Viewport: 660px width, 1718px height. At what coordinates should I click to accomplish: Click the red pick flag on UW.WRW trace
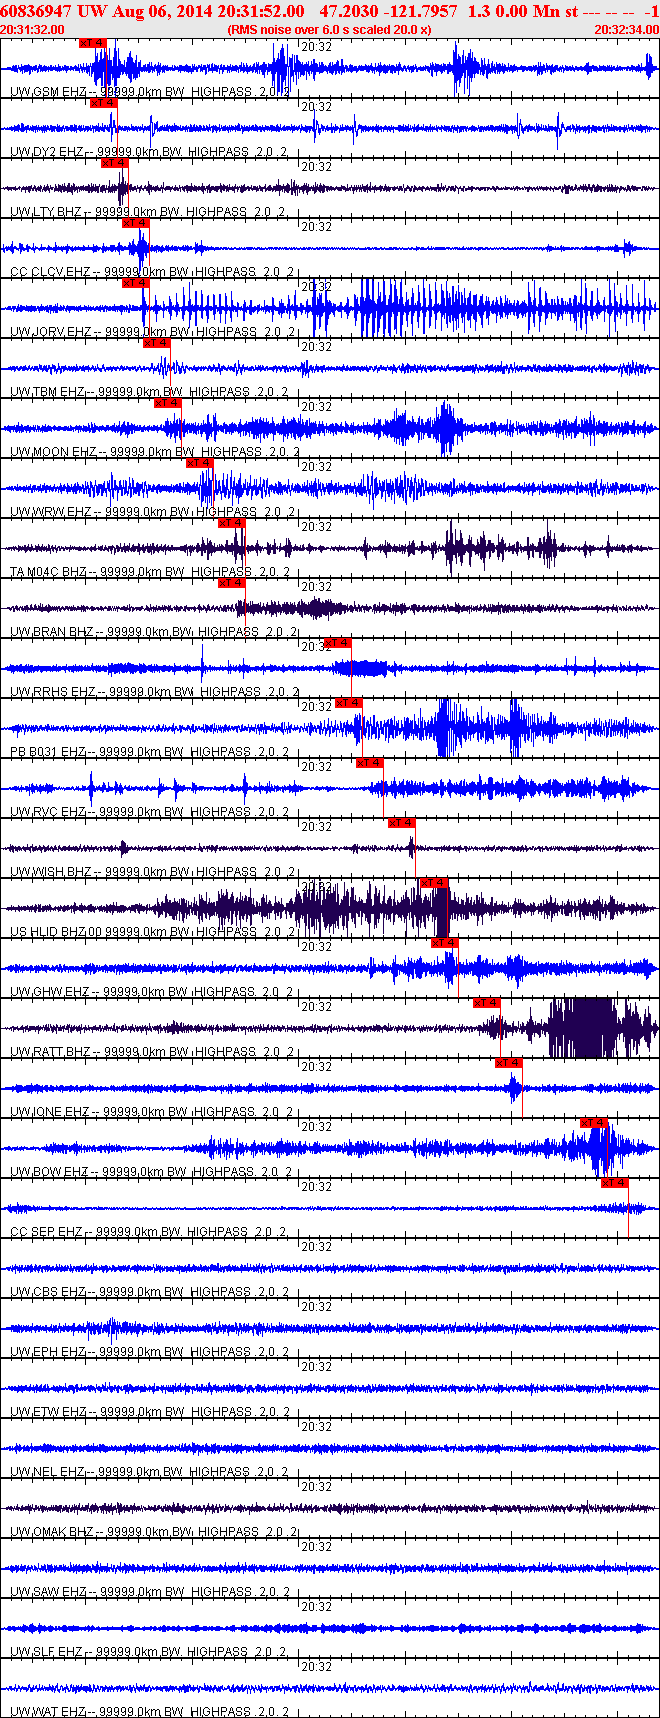(200, 463)
